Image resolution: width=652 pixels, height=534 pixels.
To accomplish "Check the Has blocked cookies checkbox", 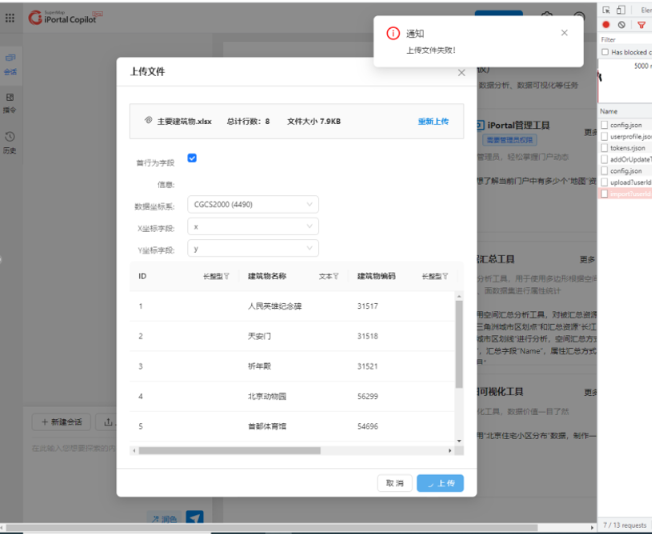I will (605, 52).
